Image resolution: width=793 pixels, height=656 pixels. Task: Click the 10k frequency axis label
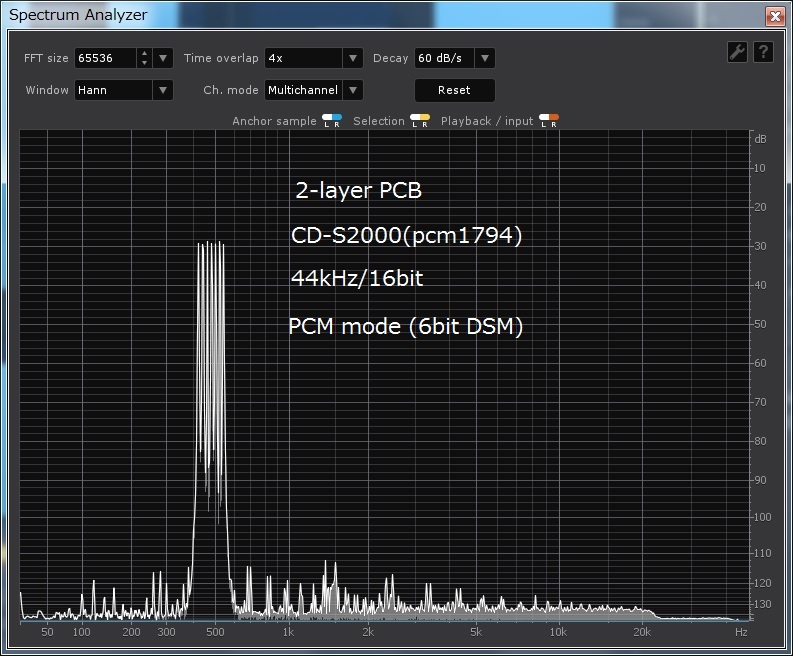tap(558, 632)
